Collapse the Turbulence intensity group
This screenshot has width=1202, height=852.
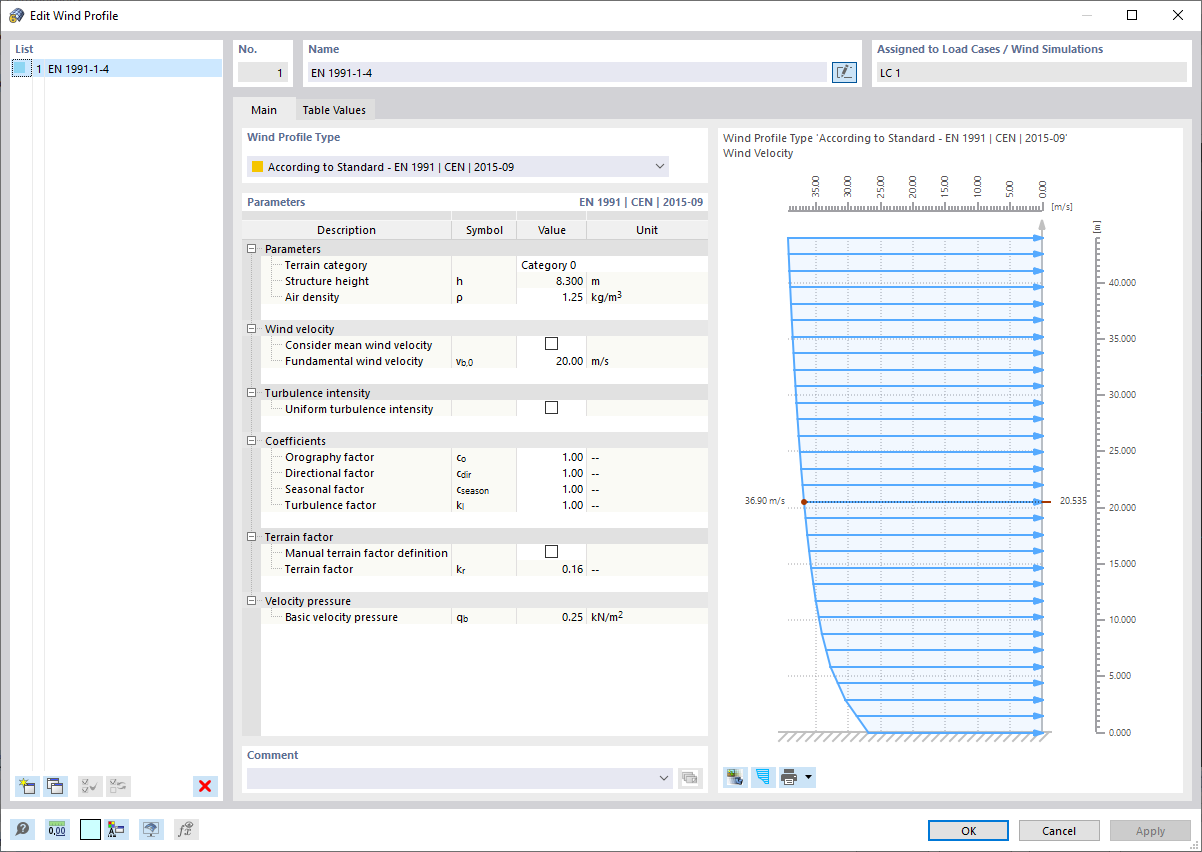point(251,393)
